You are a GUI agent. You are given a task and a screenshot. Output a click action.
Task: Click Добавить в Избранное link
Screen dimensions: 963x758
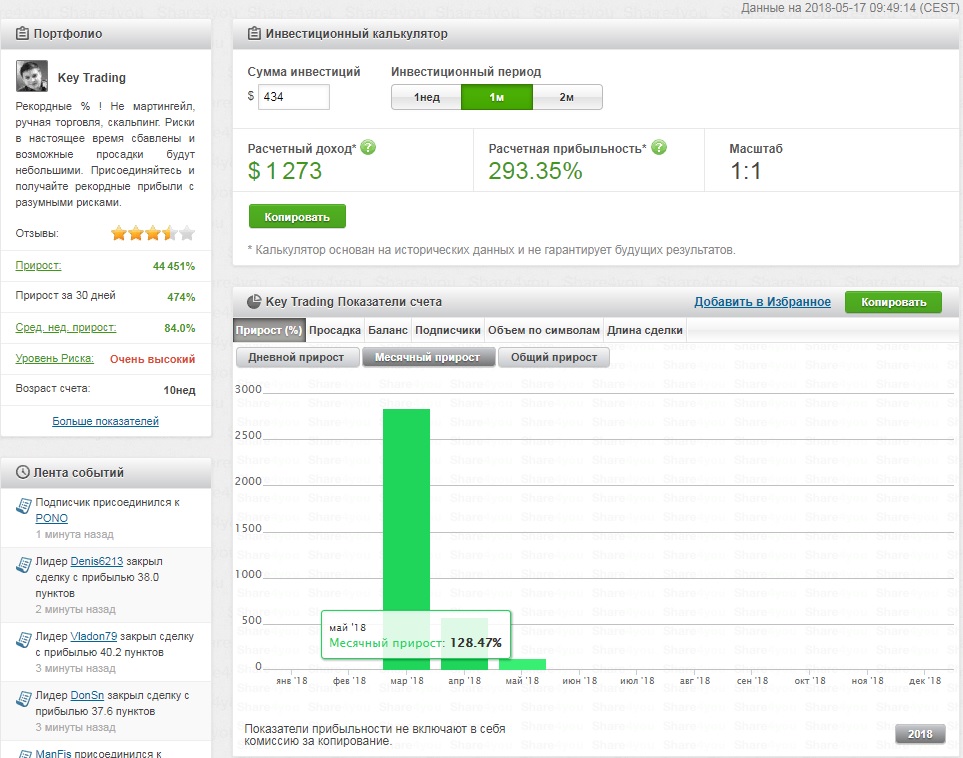coord(762,302)
